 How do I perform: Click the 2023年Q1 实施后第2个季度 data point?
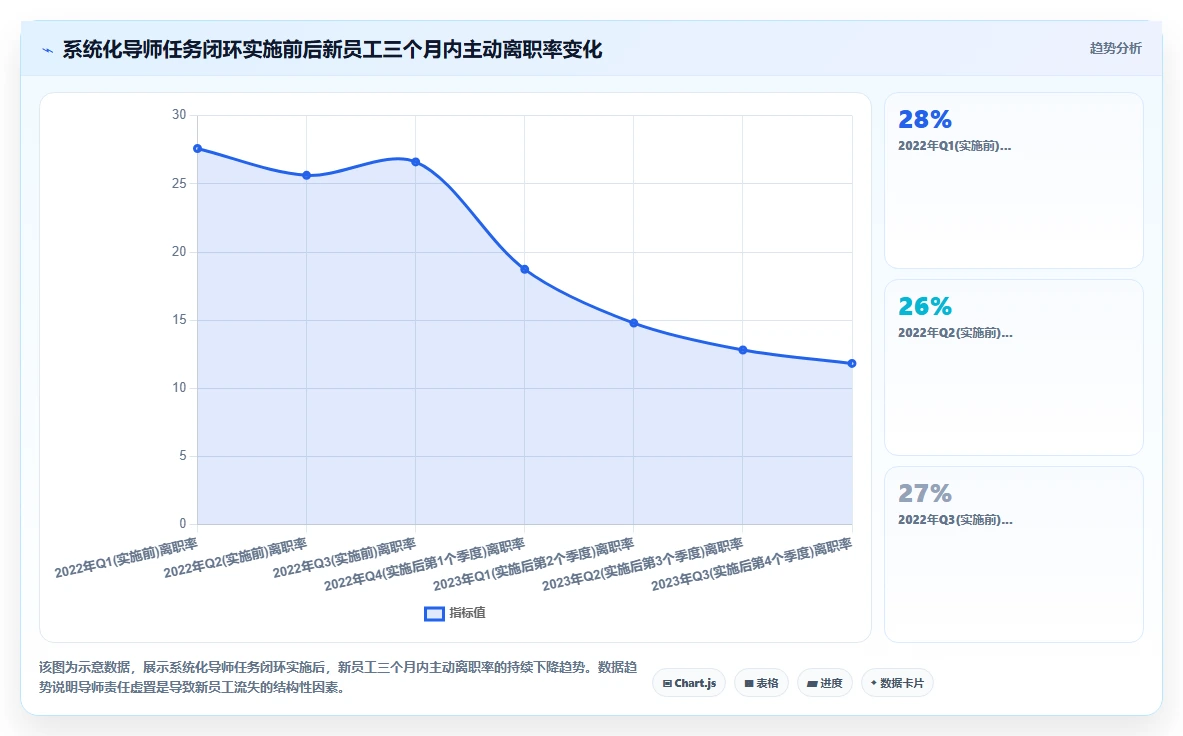[634, 323]
